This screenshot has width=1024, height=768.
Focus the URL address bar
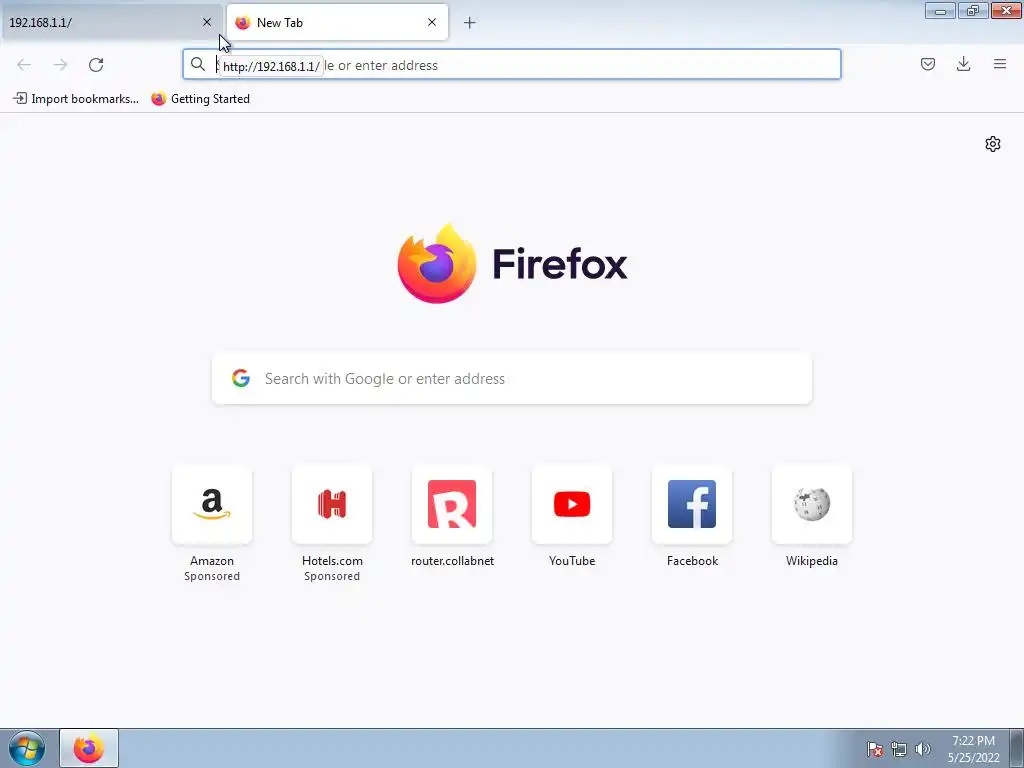(511, 65)
